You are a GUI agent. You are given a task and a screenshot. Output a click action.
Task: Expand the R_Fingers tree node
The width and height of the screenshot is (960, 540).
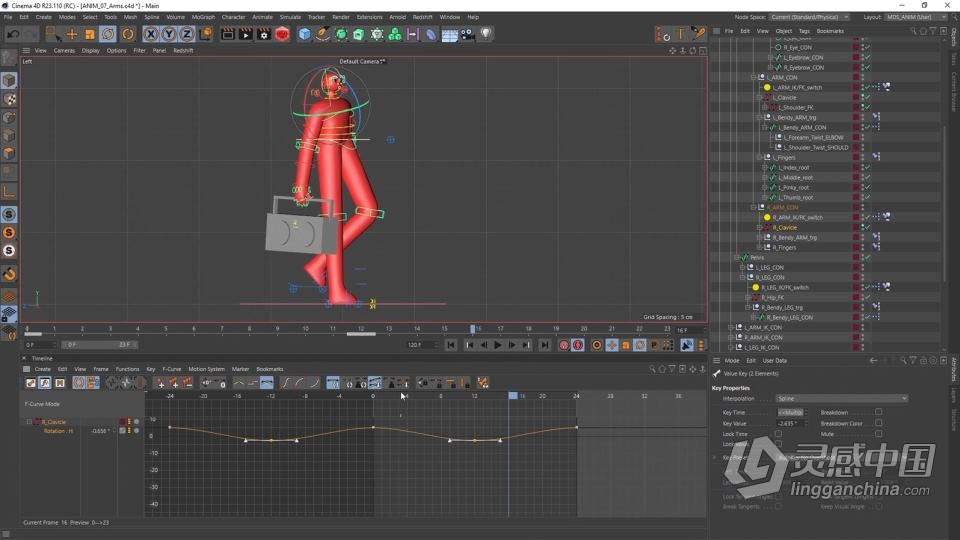pos(760,247)
